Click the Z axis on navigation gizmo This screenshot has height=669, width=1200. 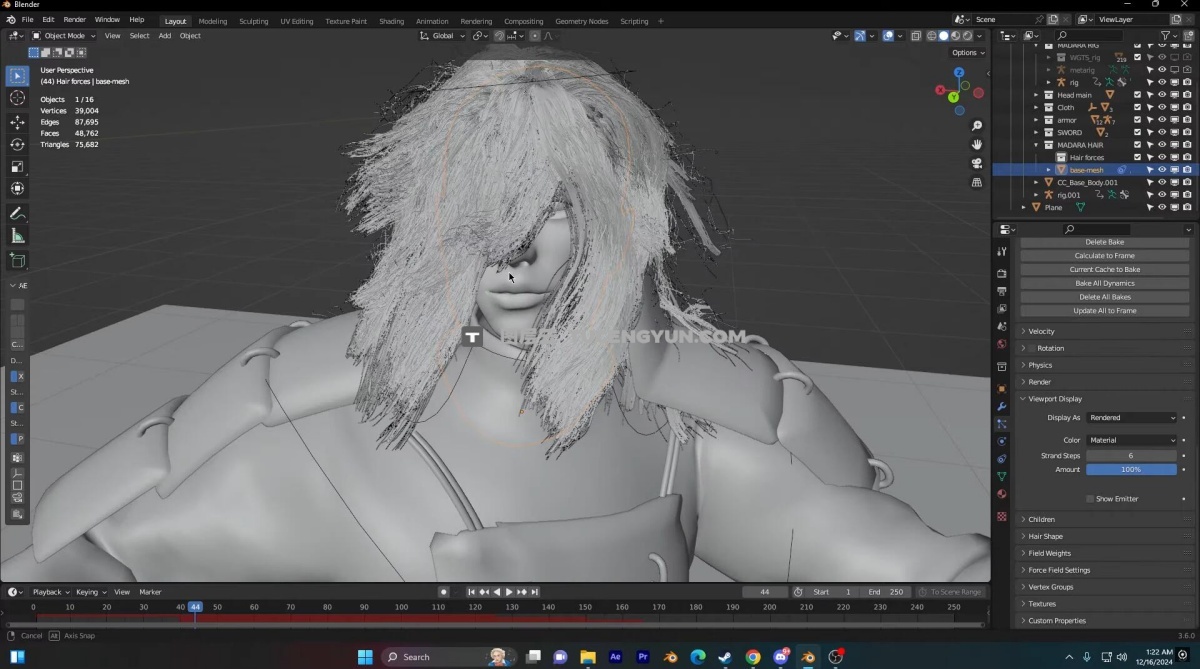(959, 73)
